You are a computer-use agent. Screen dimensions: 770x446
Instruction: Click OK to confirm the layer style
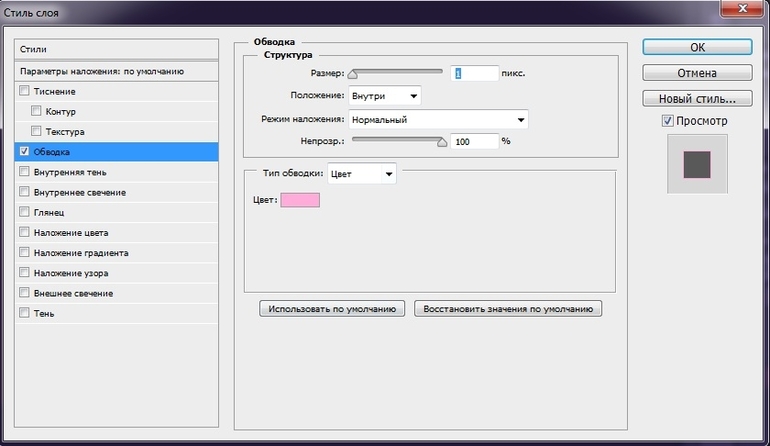pyautogui.click(x=696, y=47)
